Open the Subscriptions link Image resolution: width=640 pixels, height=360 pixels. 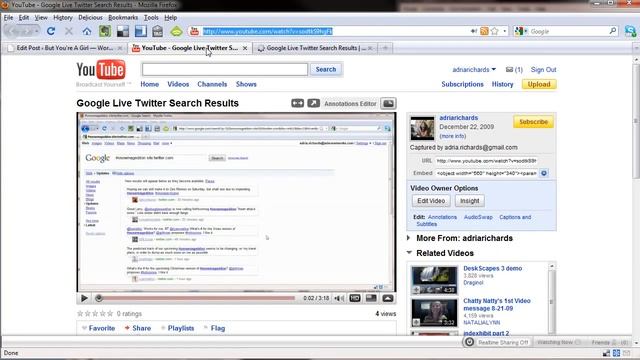462,84
